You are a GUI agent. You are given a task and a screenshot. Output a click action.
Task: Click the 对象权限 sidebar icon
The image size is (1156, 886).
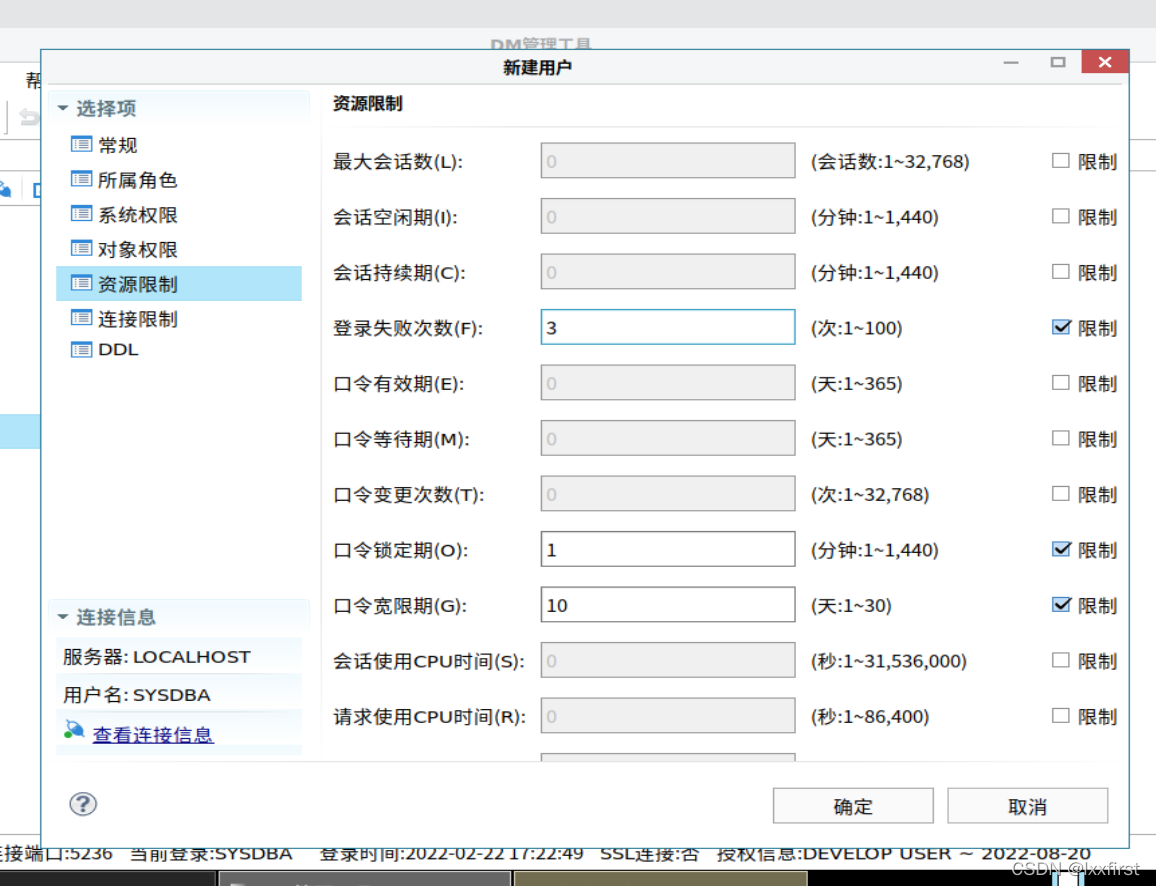pyautogui.click(x=81, y=249)
